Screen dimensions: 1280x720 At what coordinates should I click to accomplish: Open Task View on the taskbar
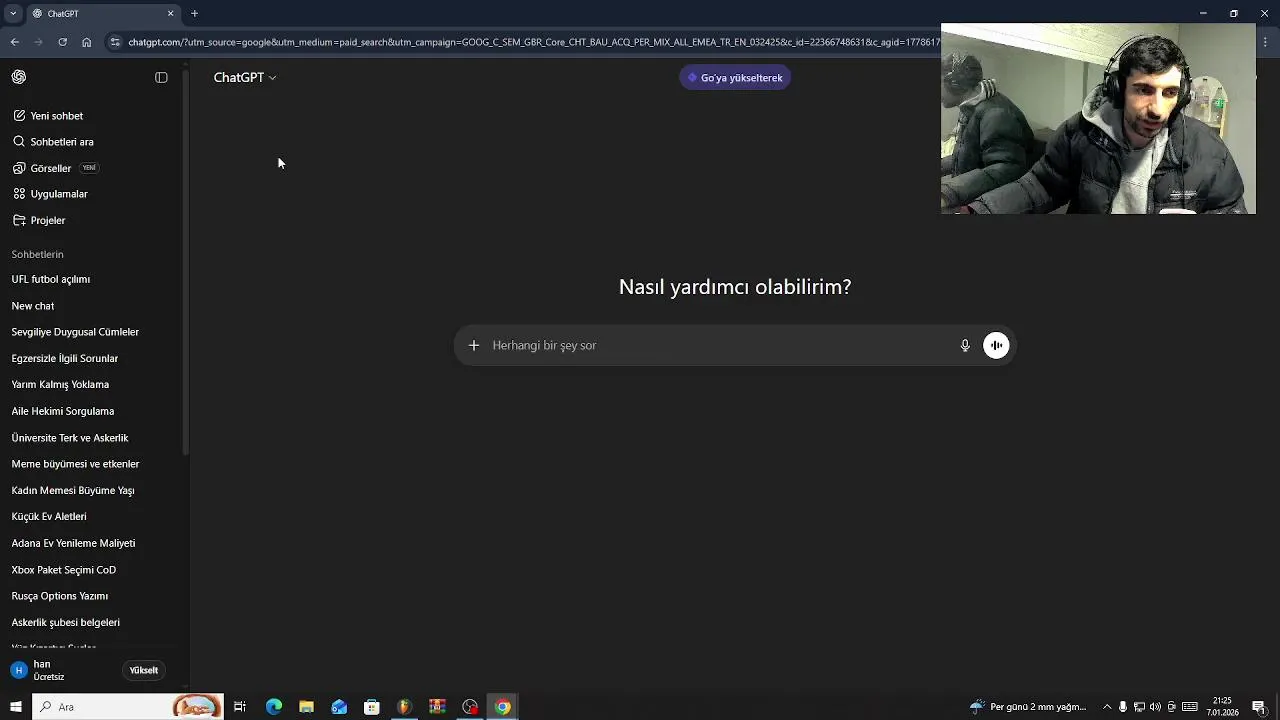(x=240, y=707)
